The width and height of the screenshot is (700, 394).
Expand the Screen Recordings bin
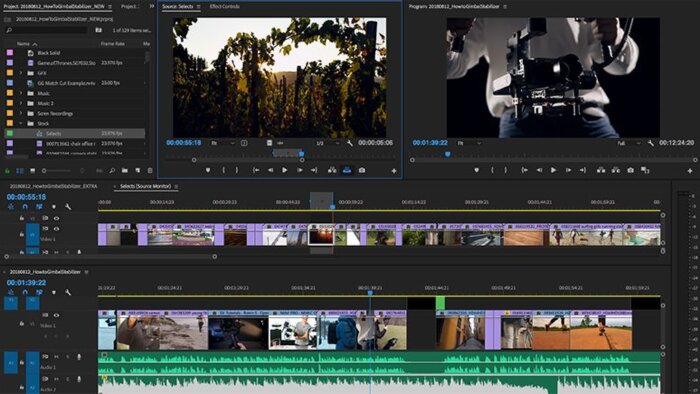21,113
